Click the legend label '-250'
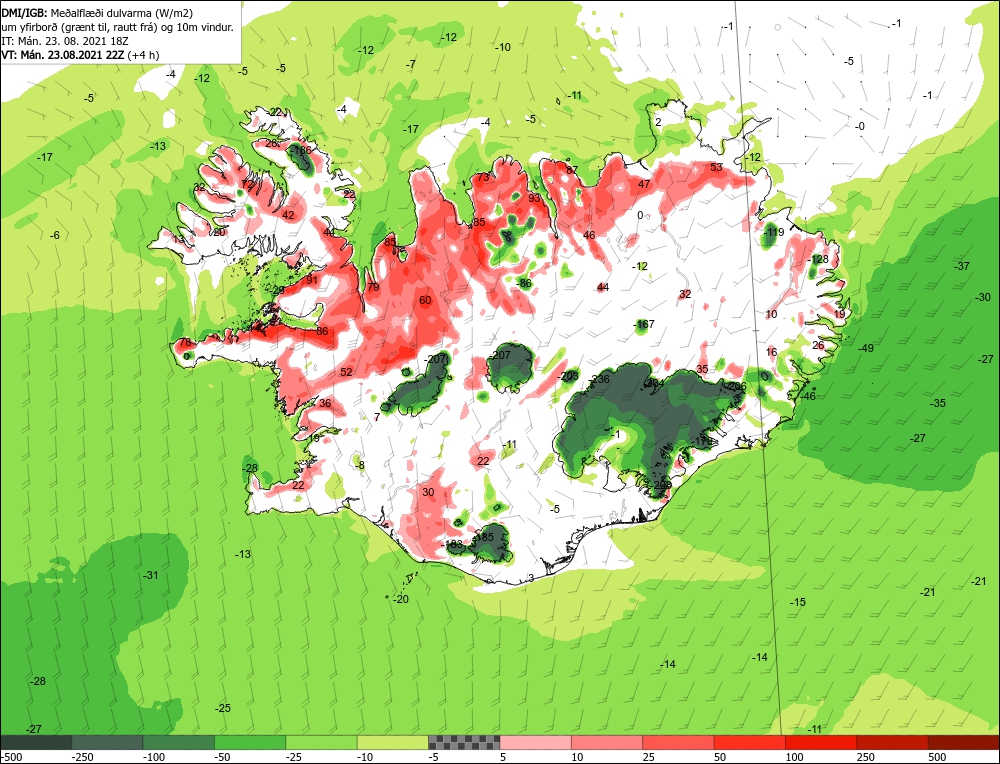1000x764 pixels. click(83, 757)
